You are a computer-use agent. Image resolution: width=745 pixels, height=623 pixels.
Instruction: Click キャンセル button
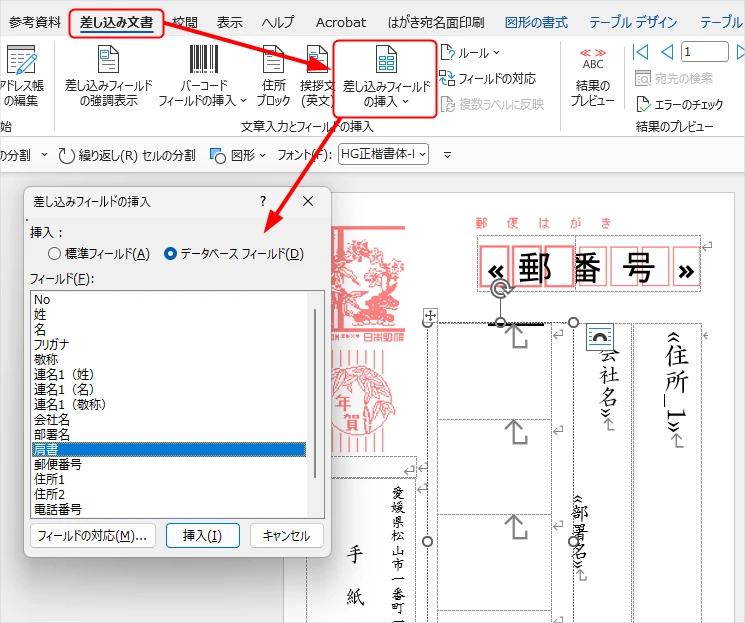click(287, 536)
